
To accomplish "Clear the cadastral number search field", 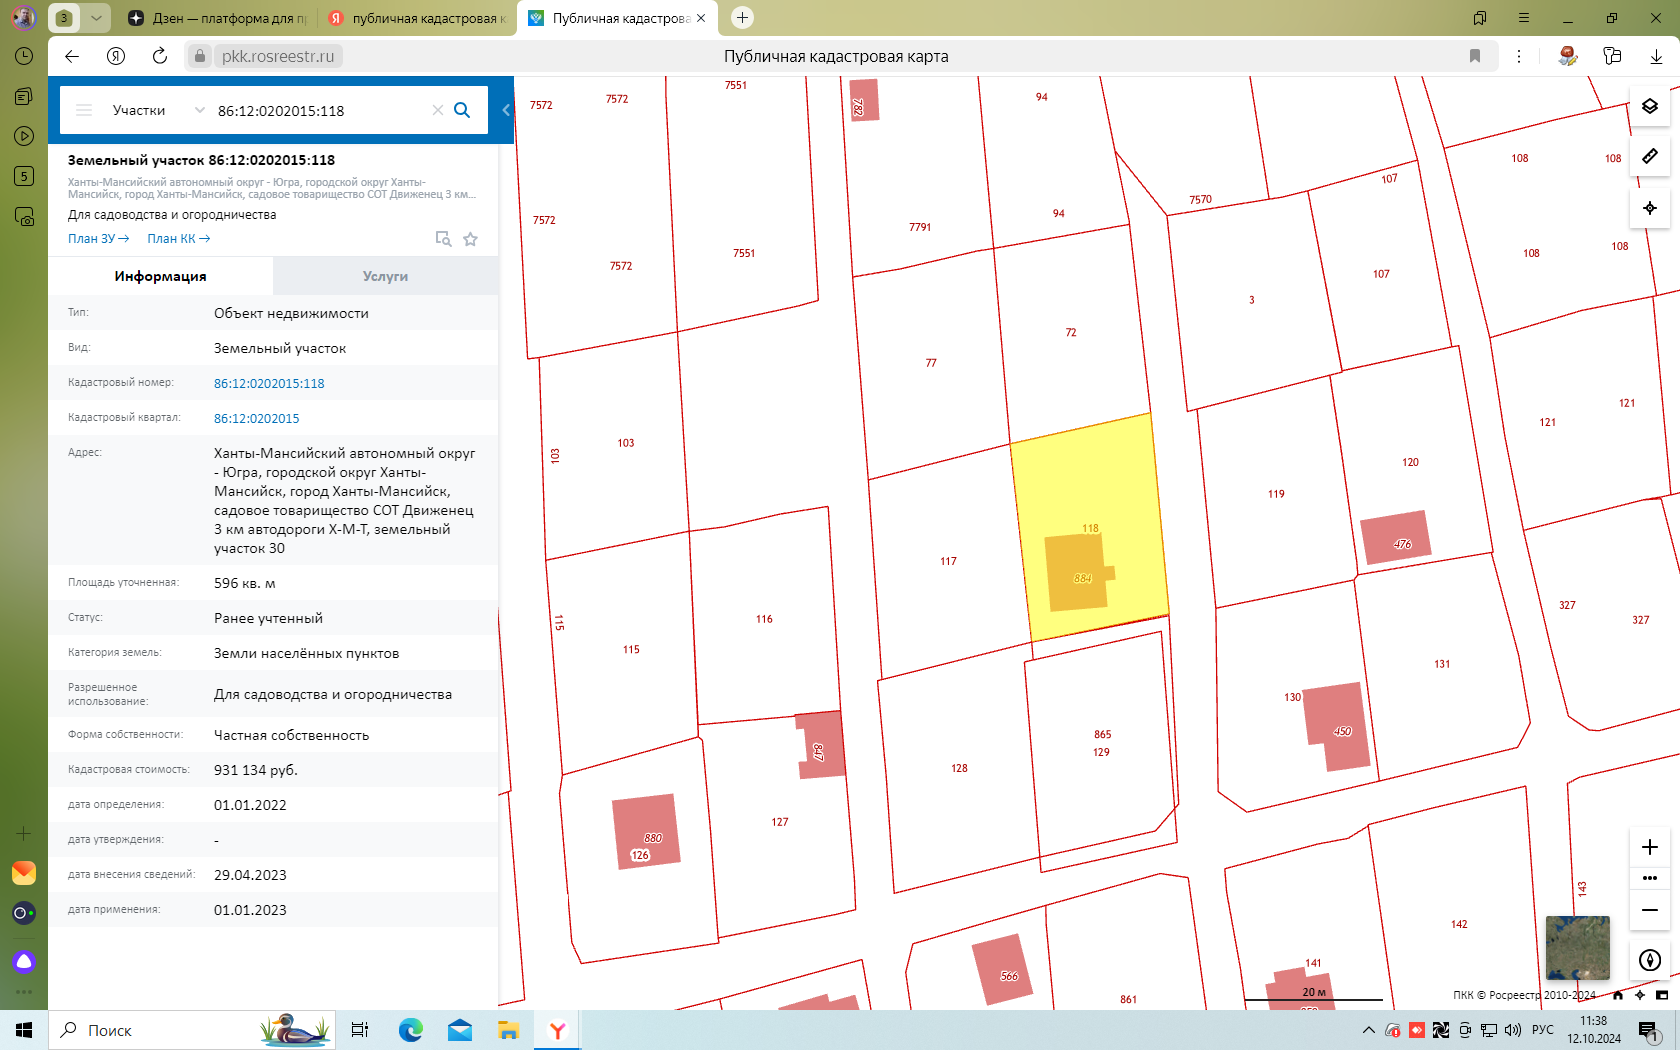I will pos(437,110).
